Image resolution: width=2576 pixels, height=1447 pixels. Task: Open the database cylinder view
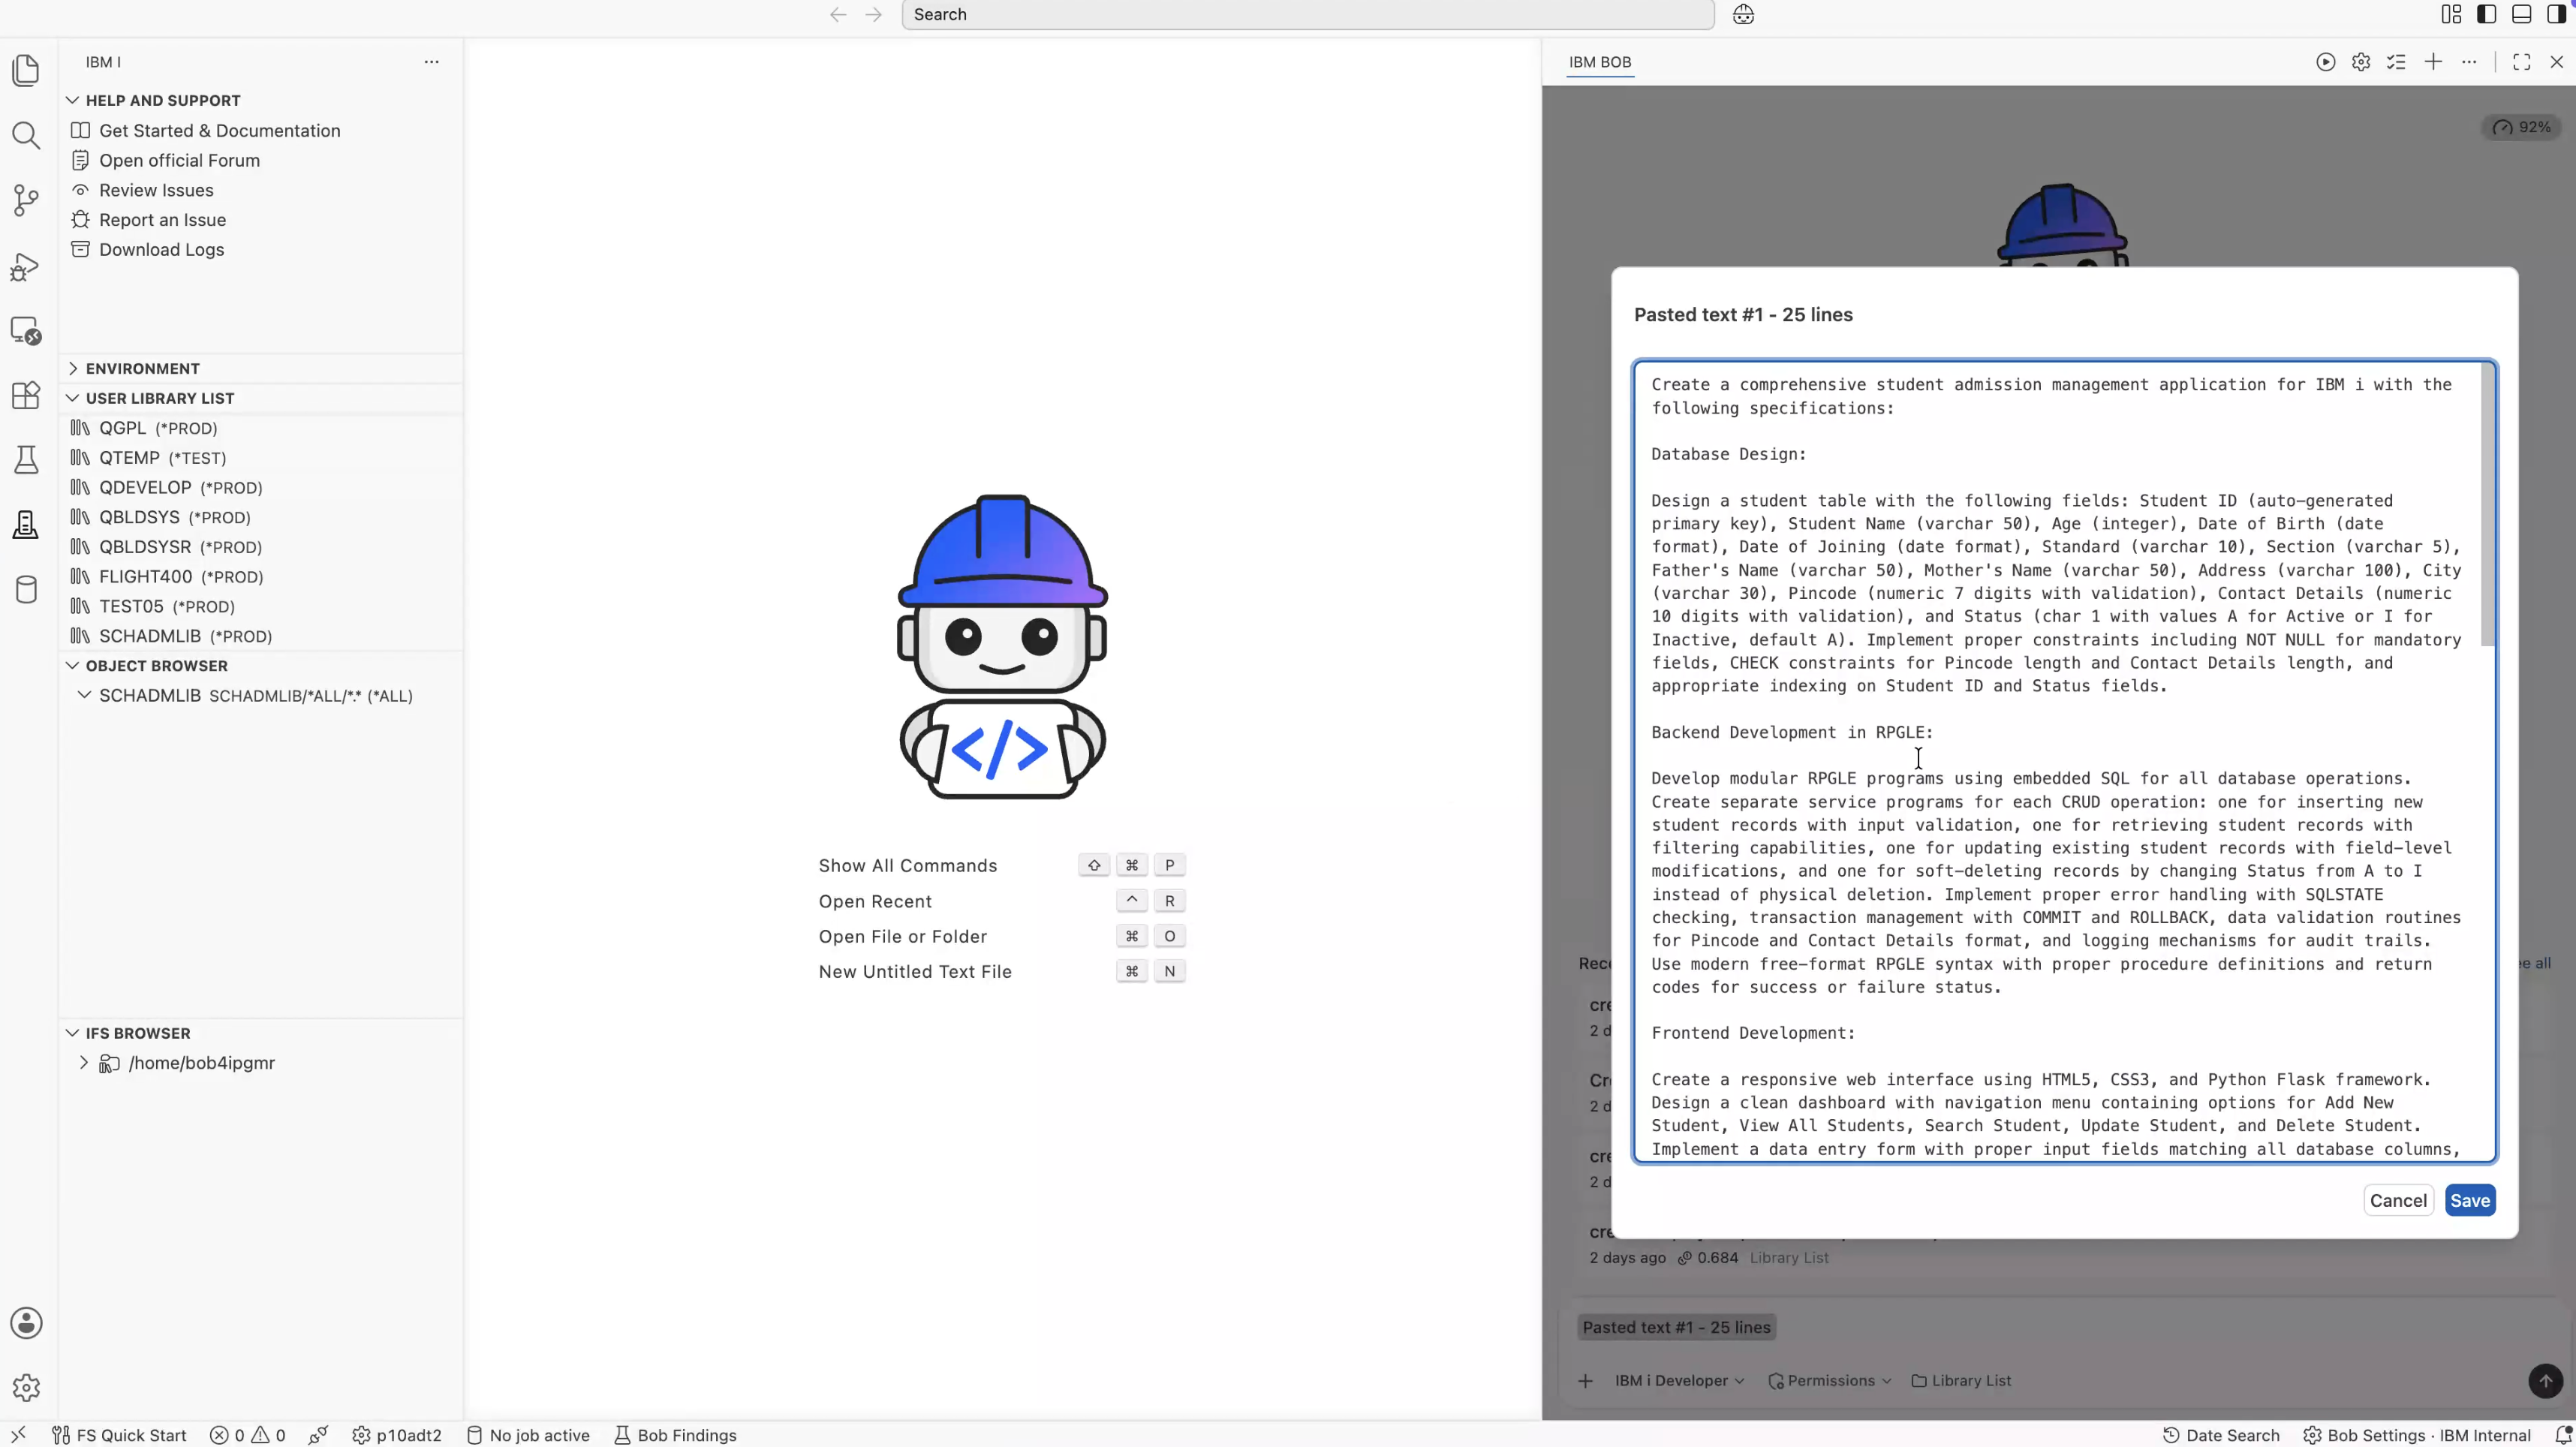[26, 590]
